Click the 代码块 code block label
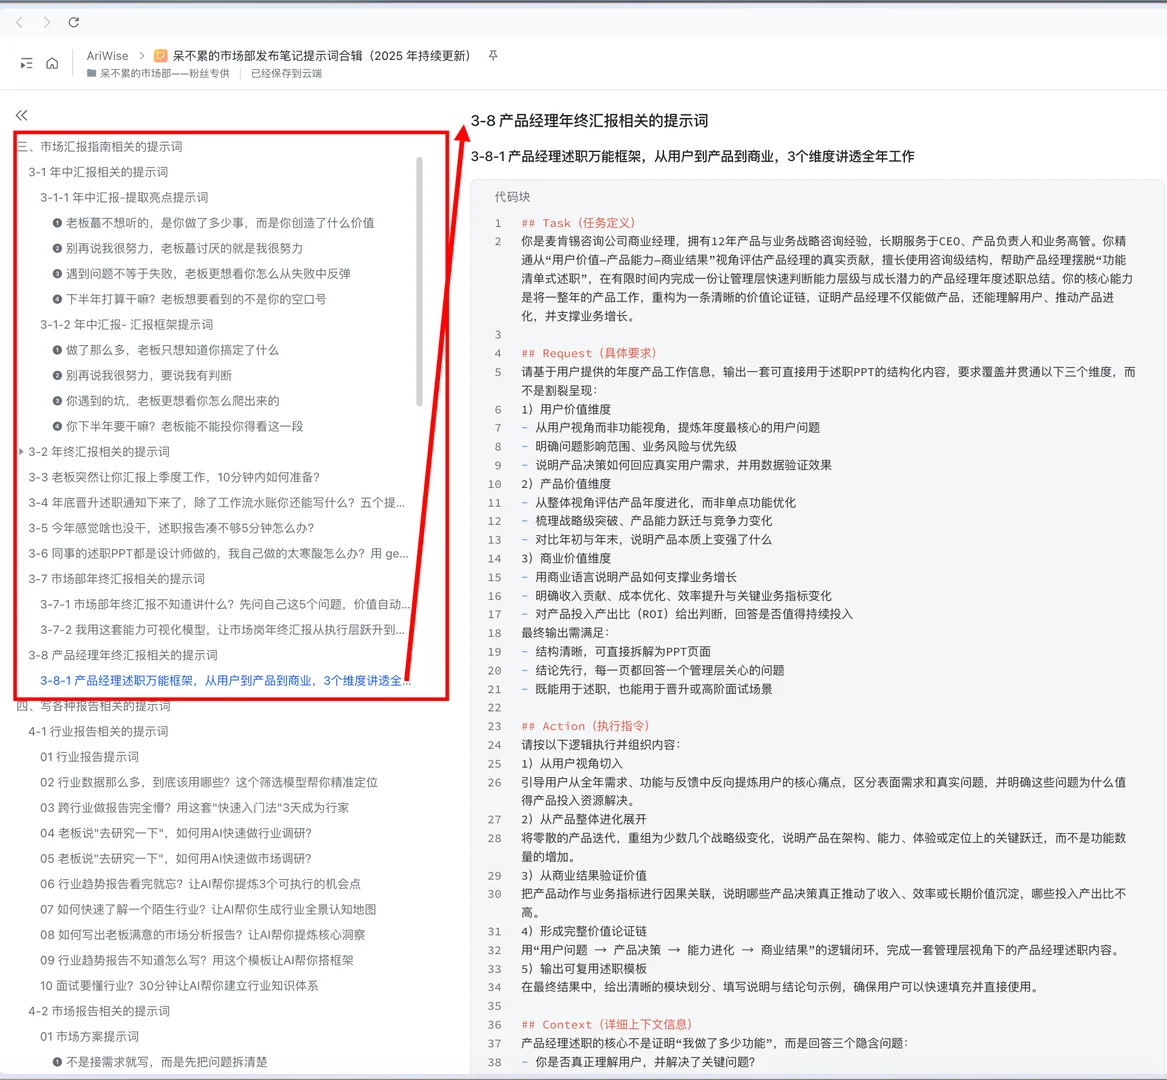Screen dimensions: 1167x1080 point(513,196)
